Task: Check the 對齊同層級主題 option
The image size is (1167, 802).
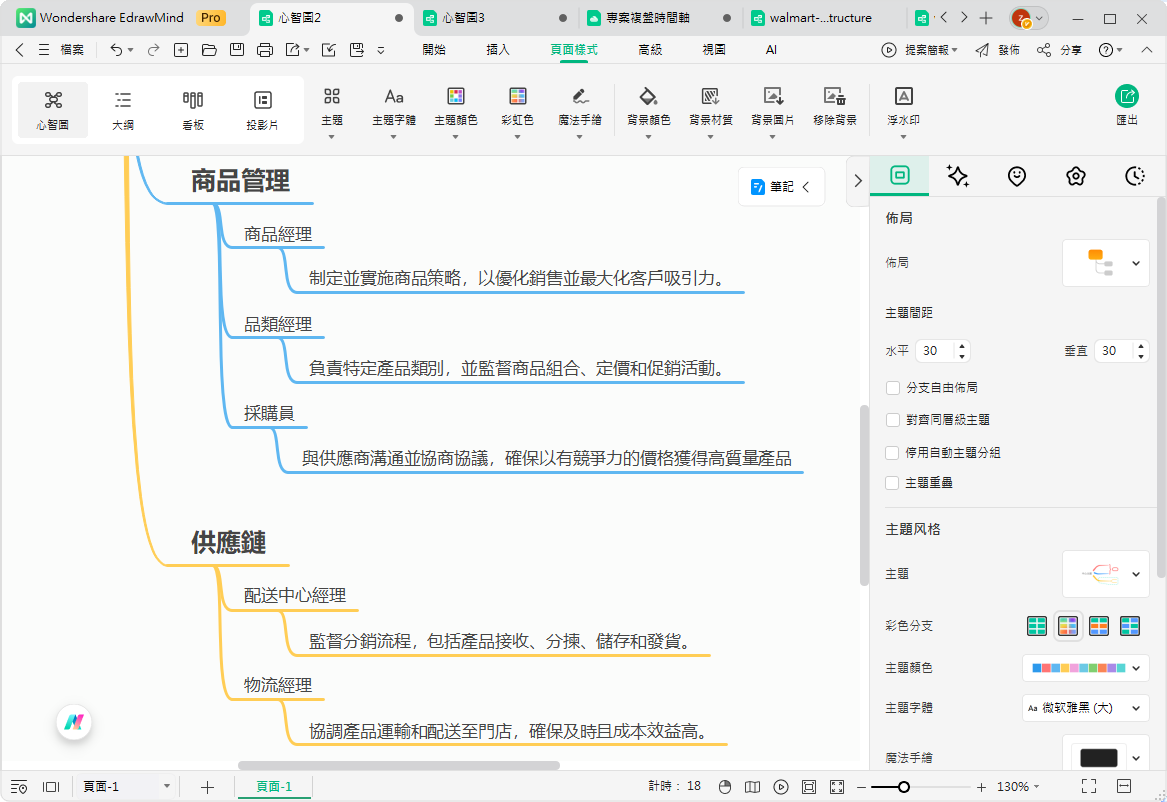Action: [x=893, y=420]
